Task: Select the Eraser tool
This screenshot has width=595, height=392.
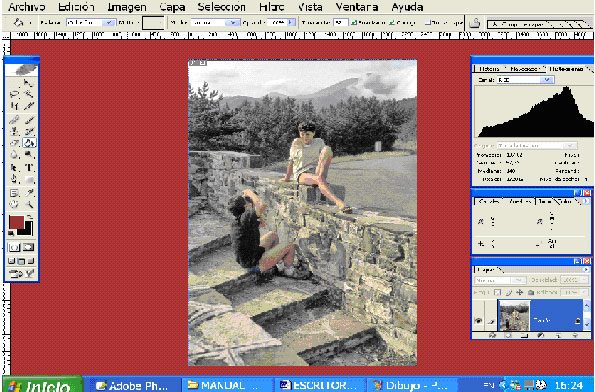Action: tap(14, 143)
